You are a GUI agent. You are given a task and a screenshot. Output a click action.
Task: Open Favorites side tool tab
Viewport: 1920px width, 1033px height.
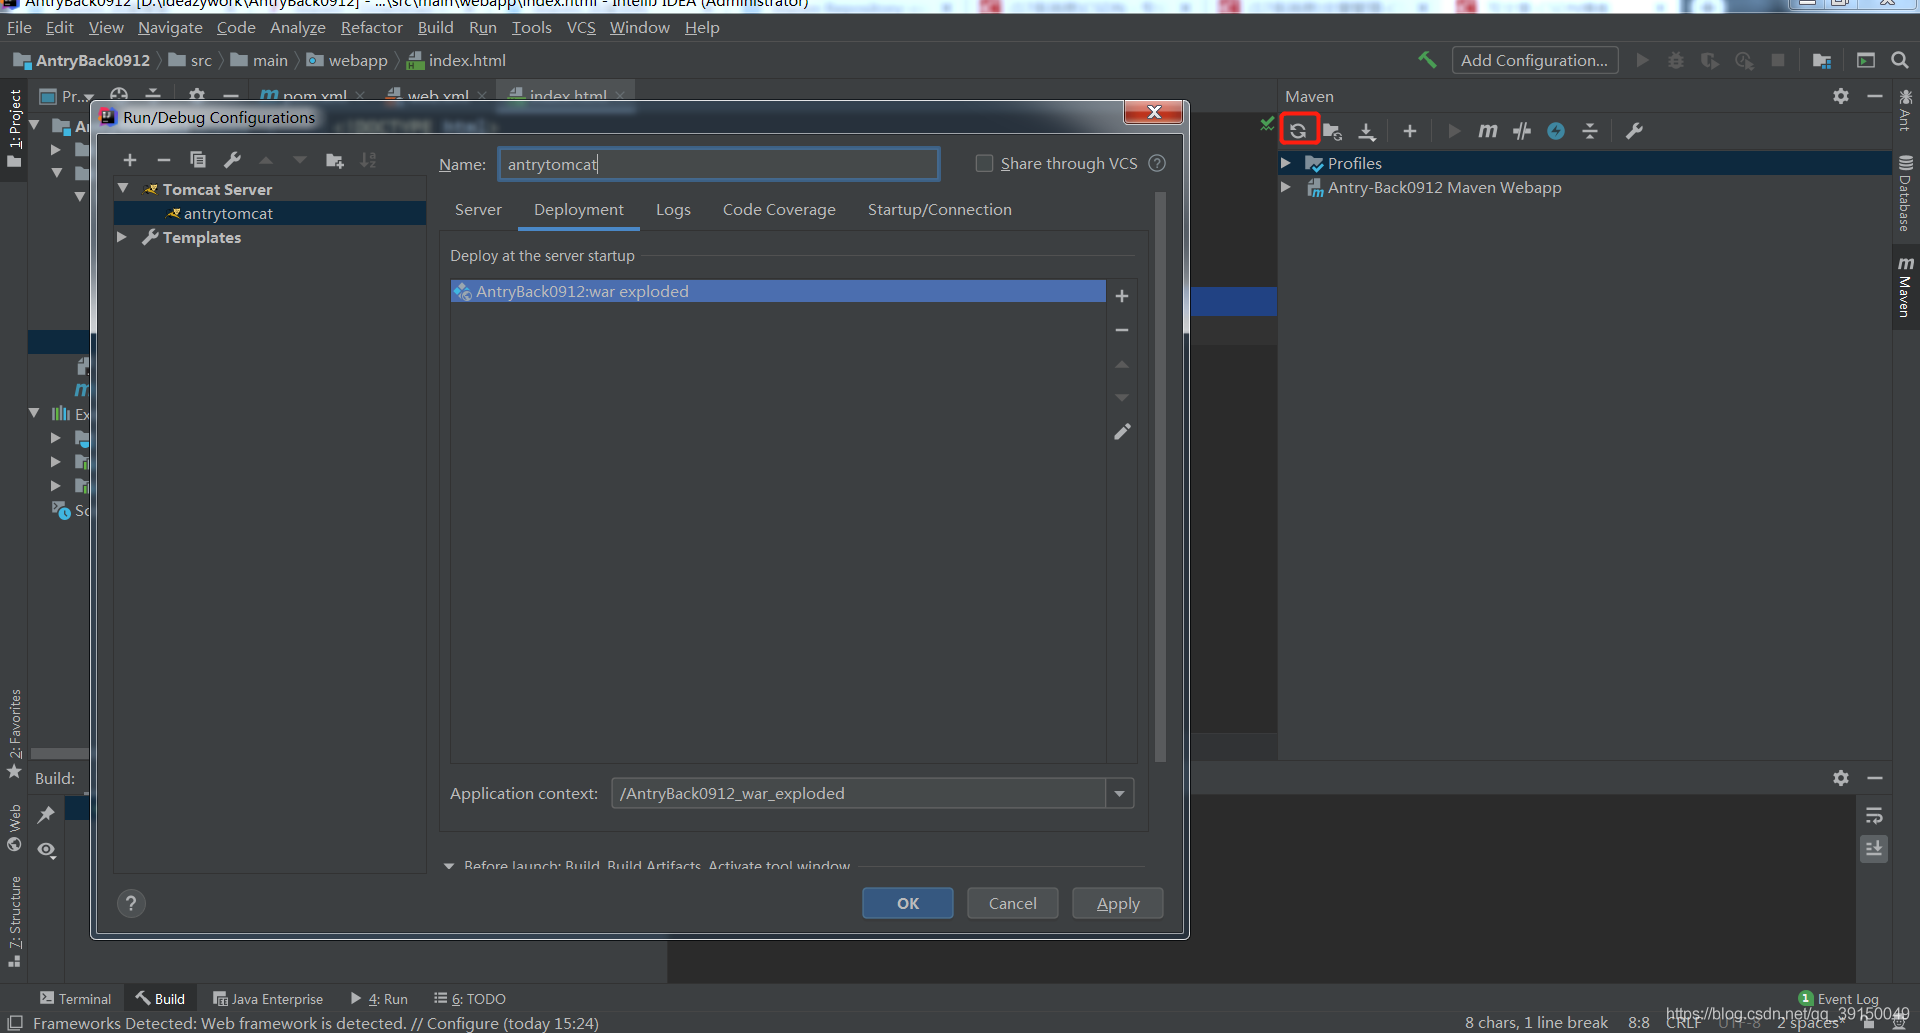click(x=14, y=734)
